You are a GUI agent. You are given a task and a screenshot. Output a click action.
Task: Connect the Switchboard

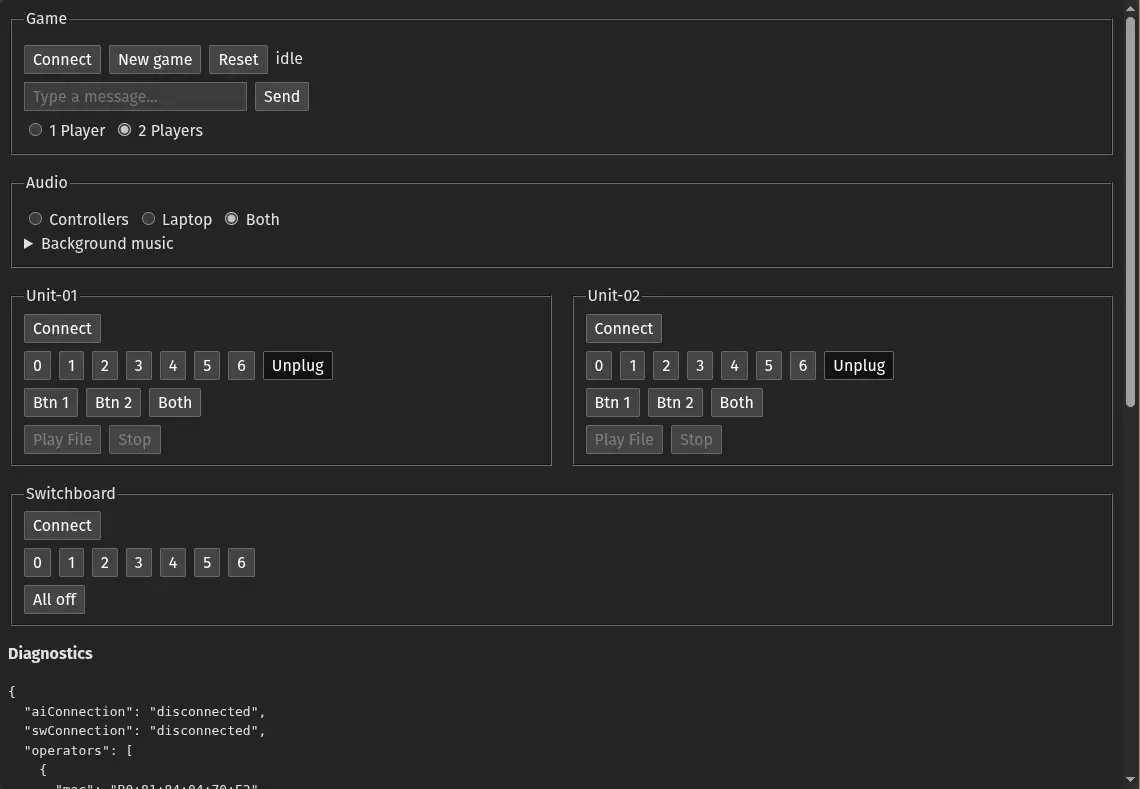tap(62, 525)
